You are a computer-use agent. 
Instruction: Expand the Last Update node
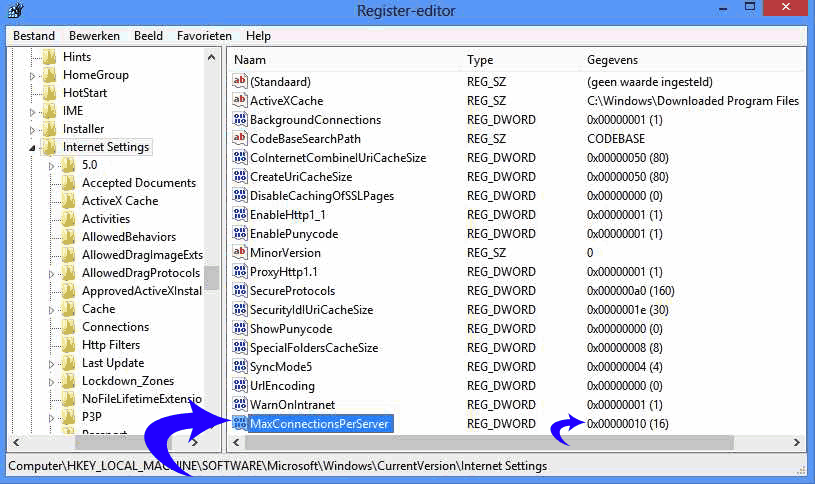[x=51, y=364]
